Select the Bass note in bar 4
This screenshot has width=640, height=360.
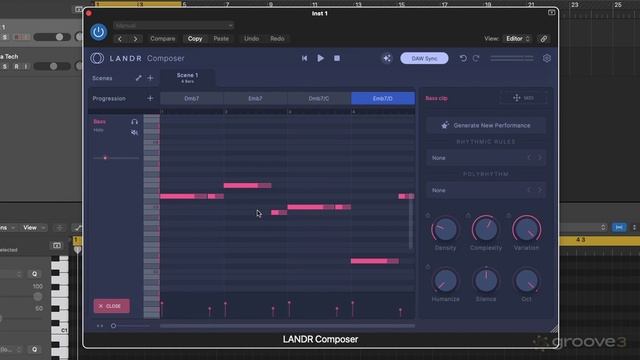(374, 261)
